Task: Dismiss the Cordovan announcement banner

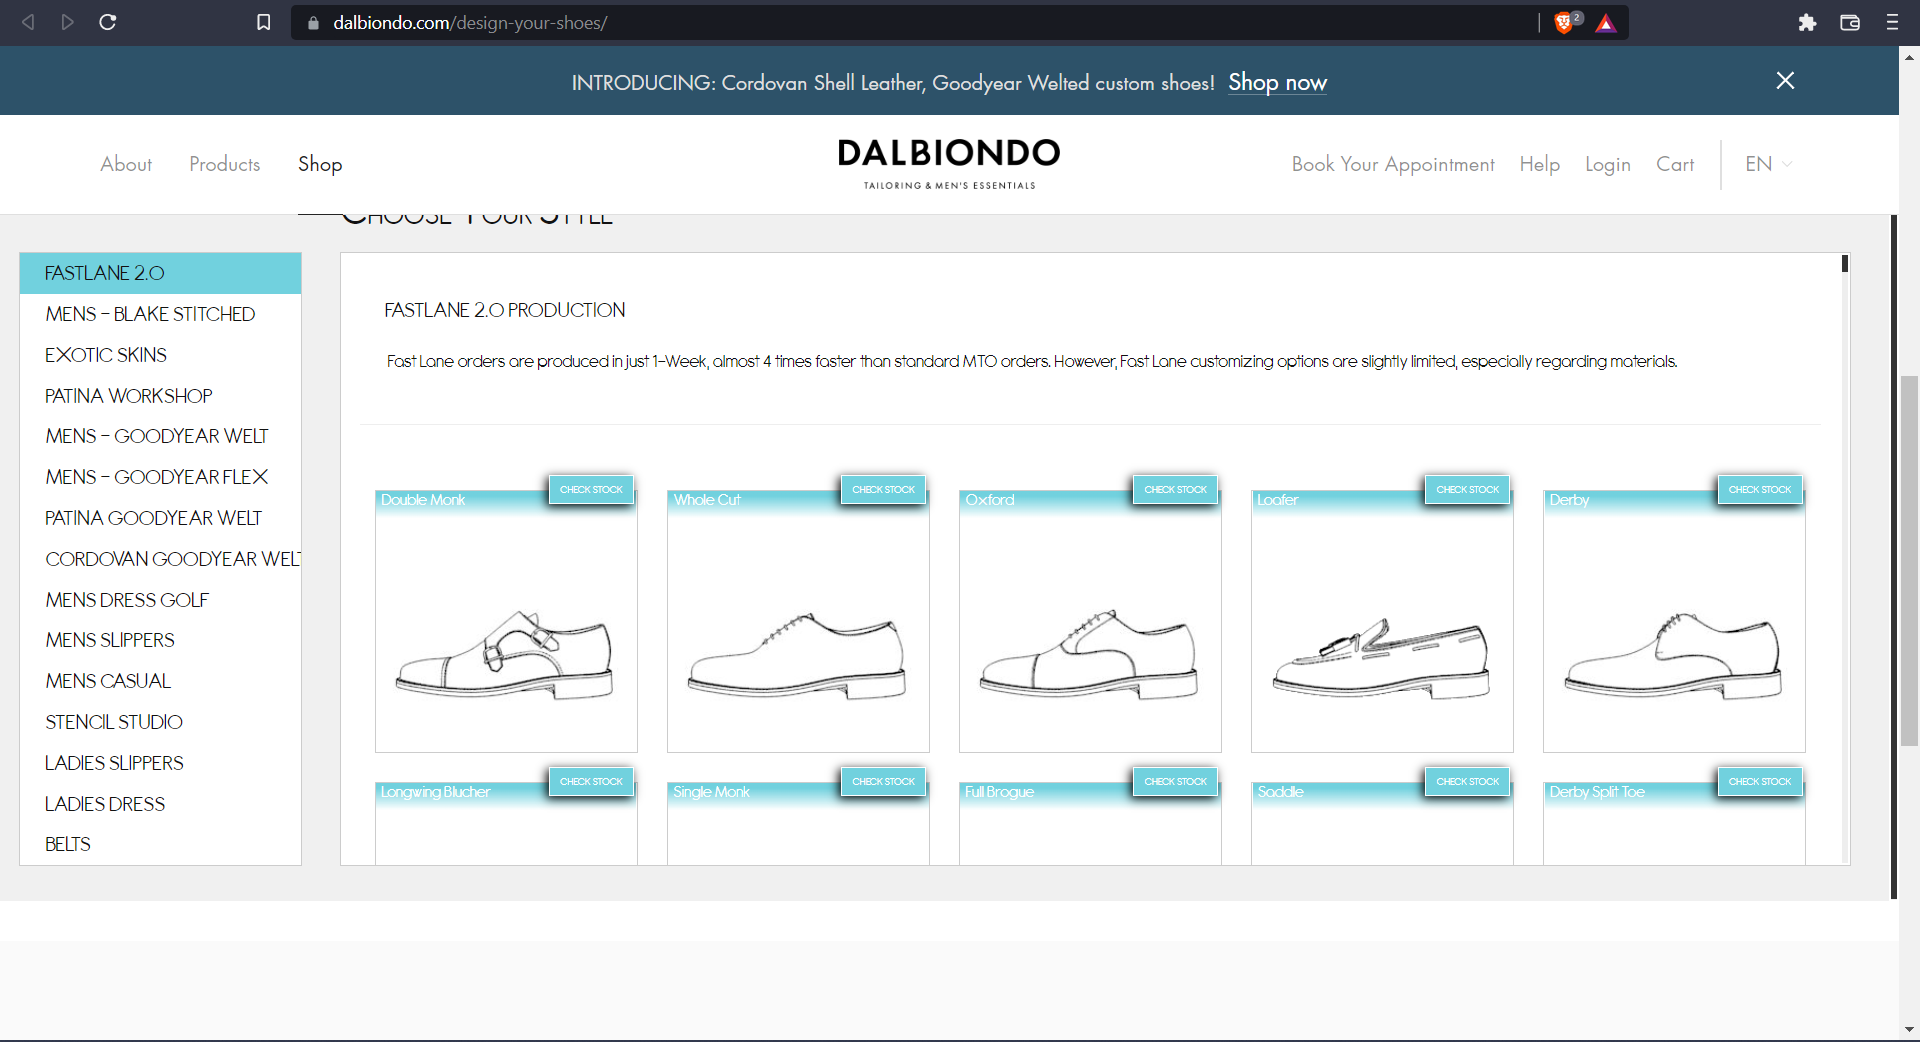Action: pyautogui.click(x=1785, y=80)
